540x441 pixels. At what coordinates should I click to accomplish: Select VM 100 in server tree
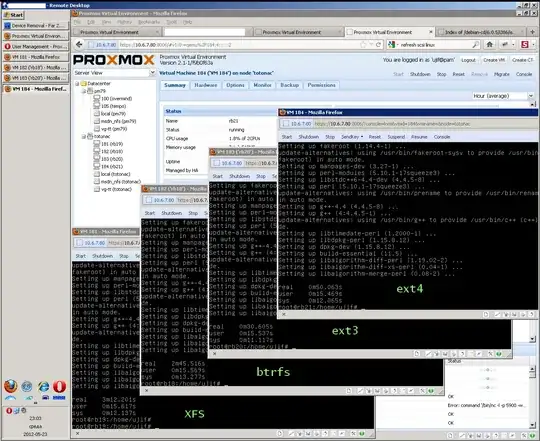click(113, 98)
